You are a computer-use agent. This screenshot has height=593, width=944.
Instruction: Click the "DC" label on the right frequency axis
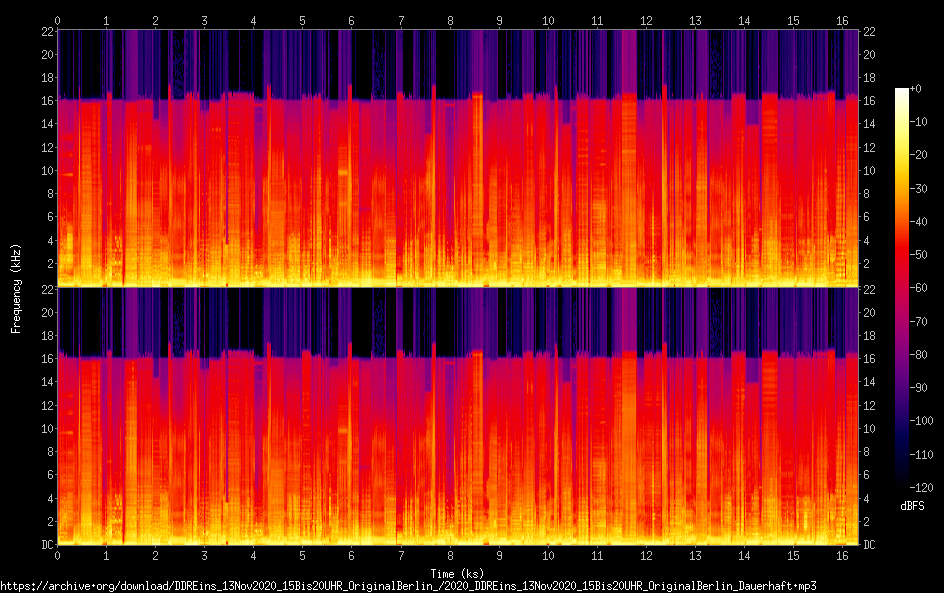(869, 545)
